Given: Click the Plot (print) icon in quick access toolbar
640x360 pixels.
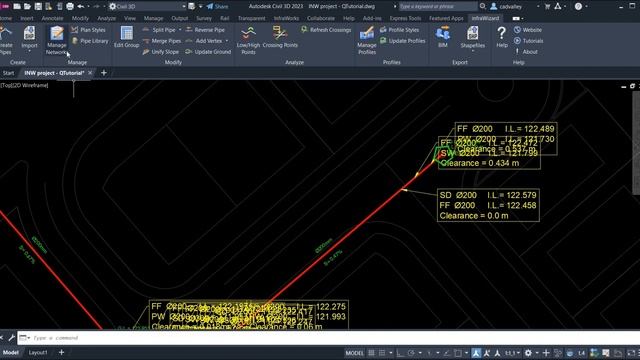Looking at the screenshot, I should (x=70, y=7).
